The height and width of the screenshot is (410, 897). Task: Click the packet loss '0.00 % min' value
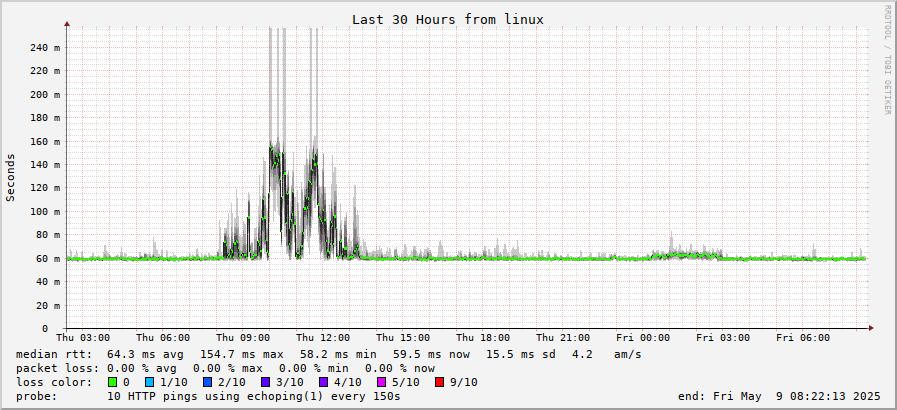coord(314,368)
